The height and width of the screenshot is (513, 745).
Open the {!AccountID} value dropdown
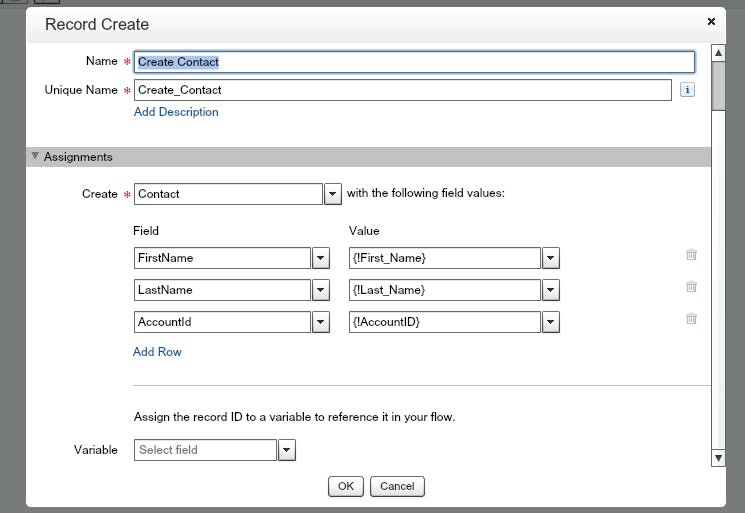tap(550, 322)
